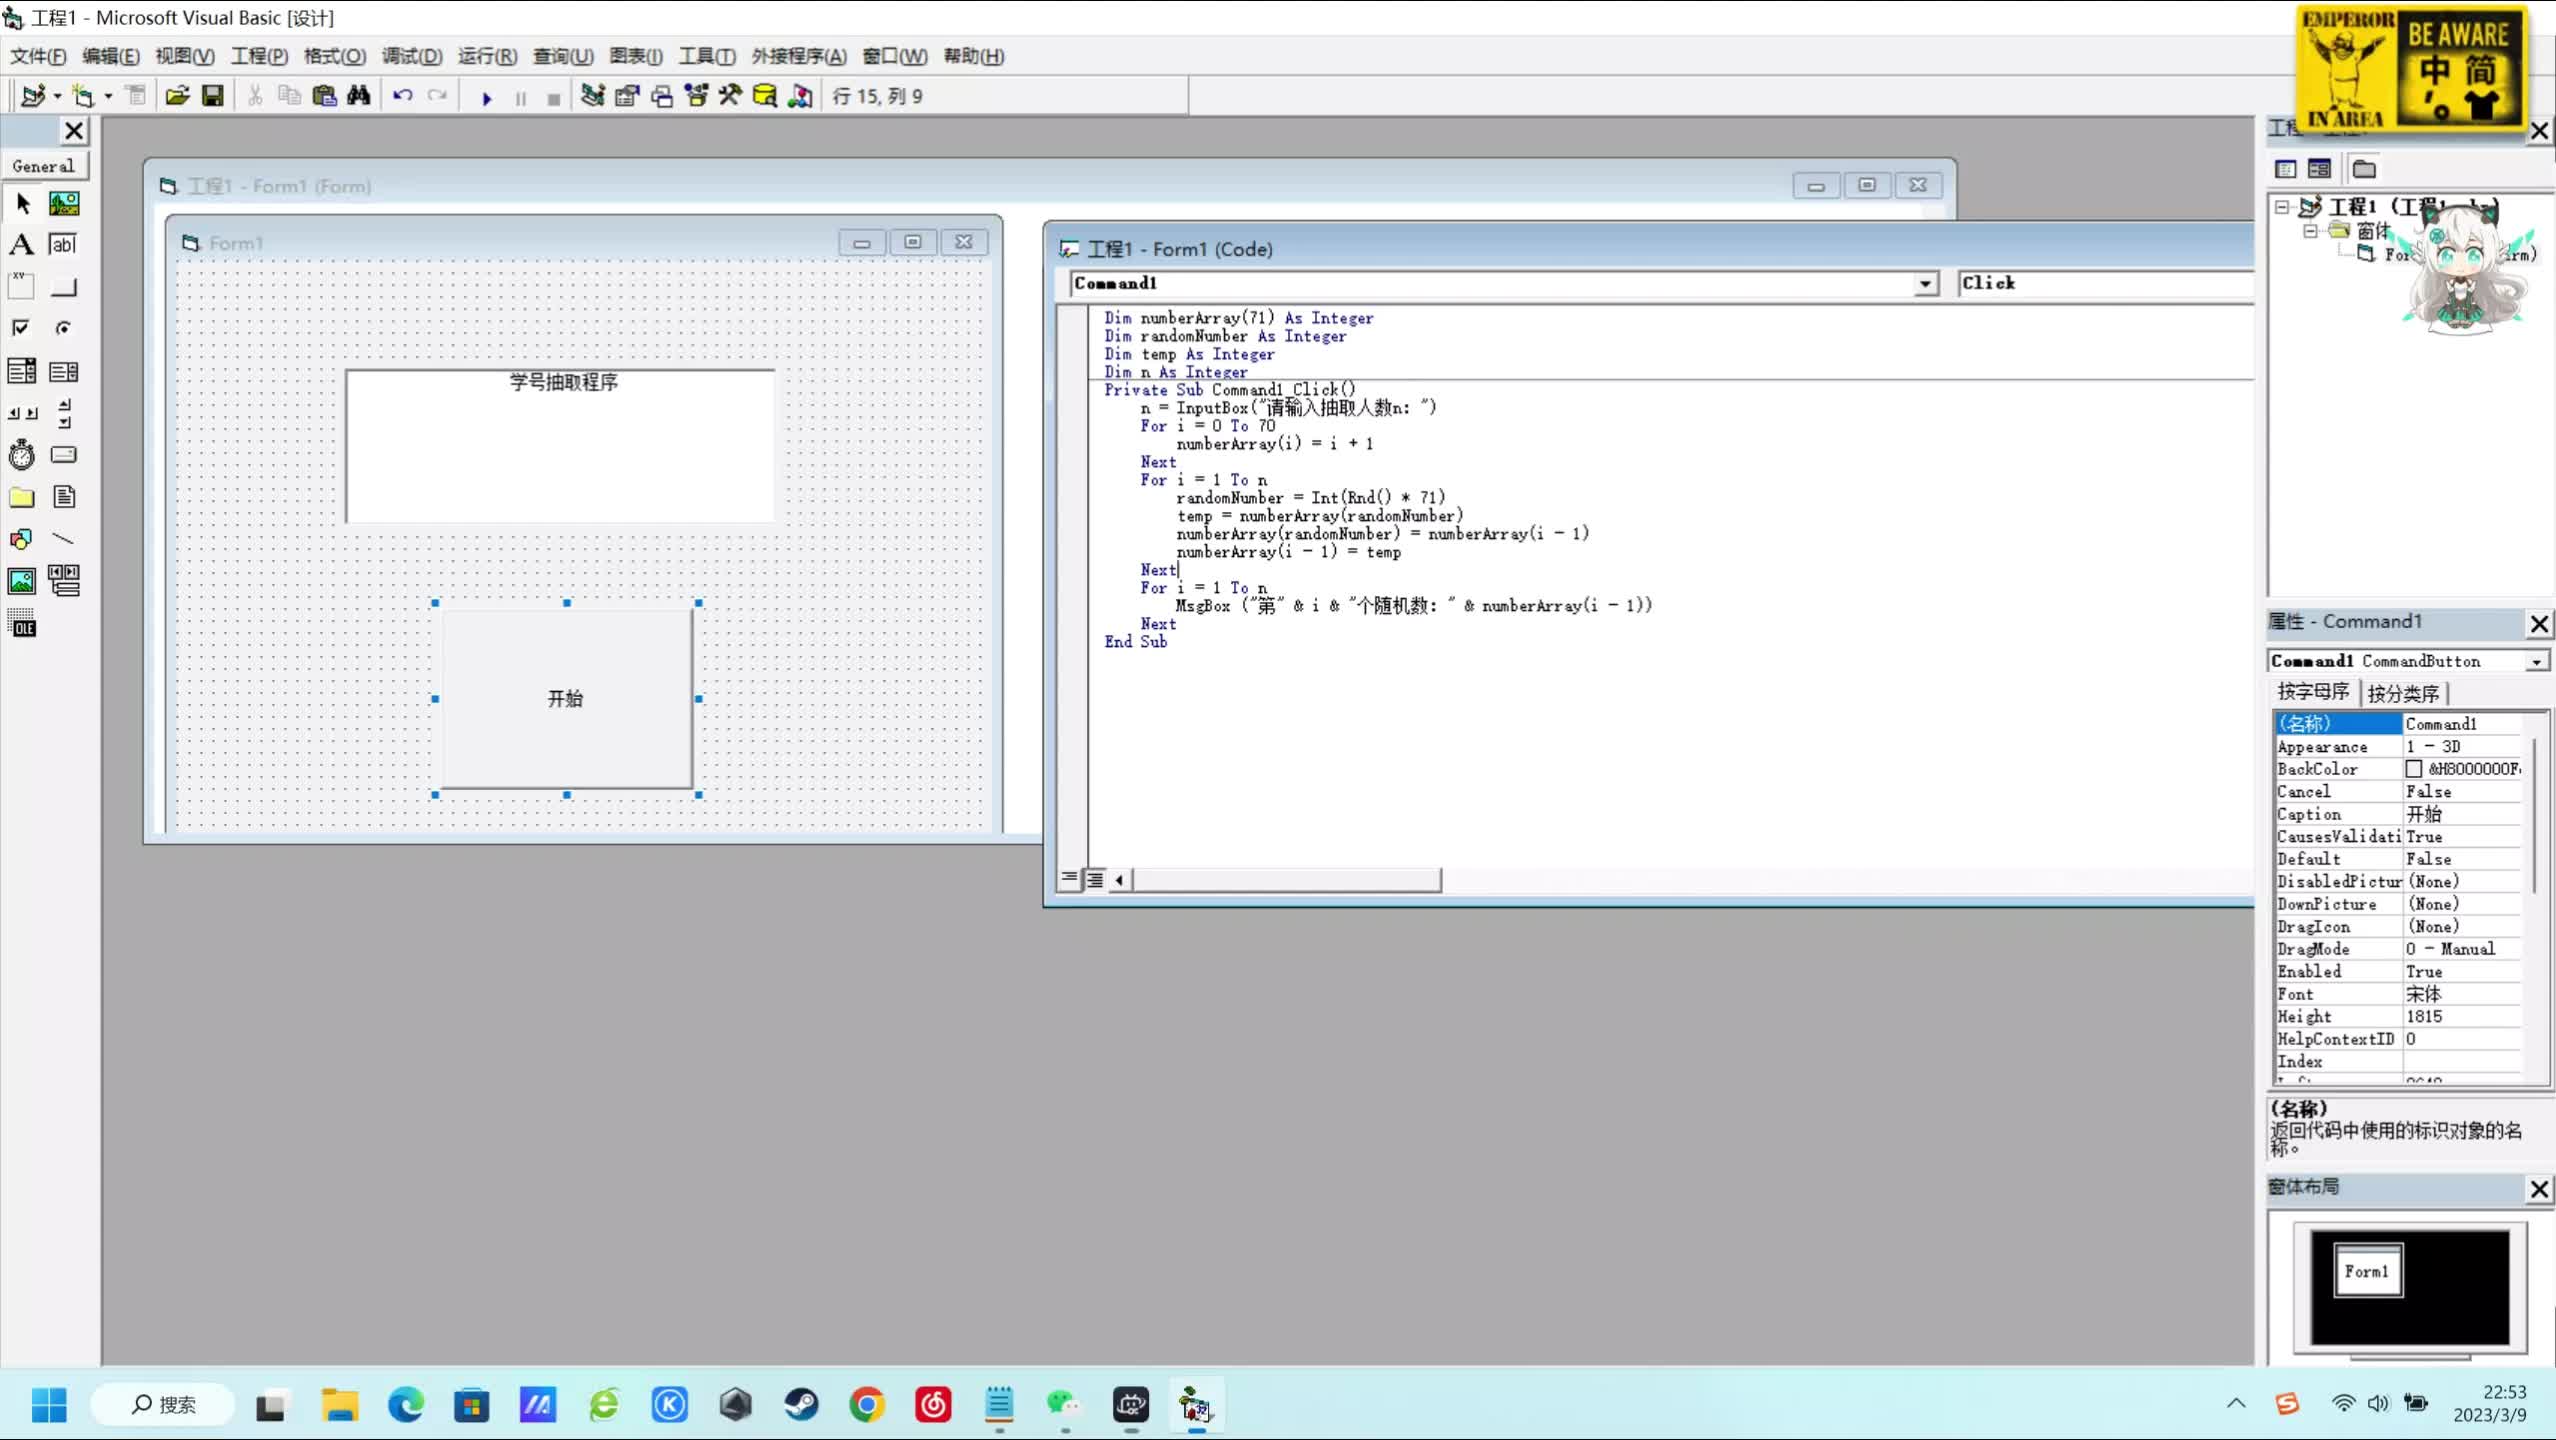Choose the OLE container tool
Image resolution: width=2556 pixels, height=1440 pixels.
coord(21,625)
